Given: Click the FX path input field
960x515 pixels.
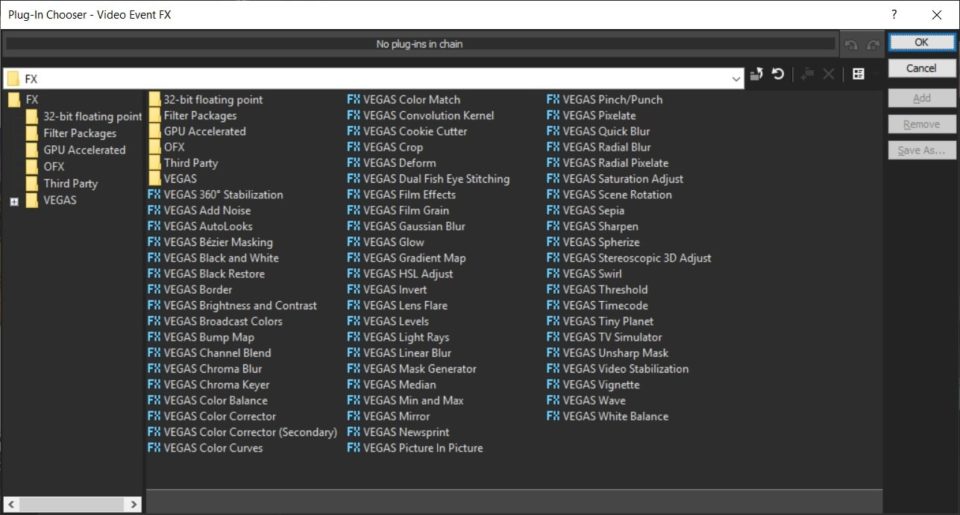Looking at the screenshot, I should (373, 79).
